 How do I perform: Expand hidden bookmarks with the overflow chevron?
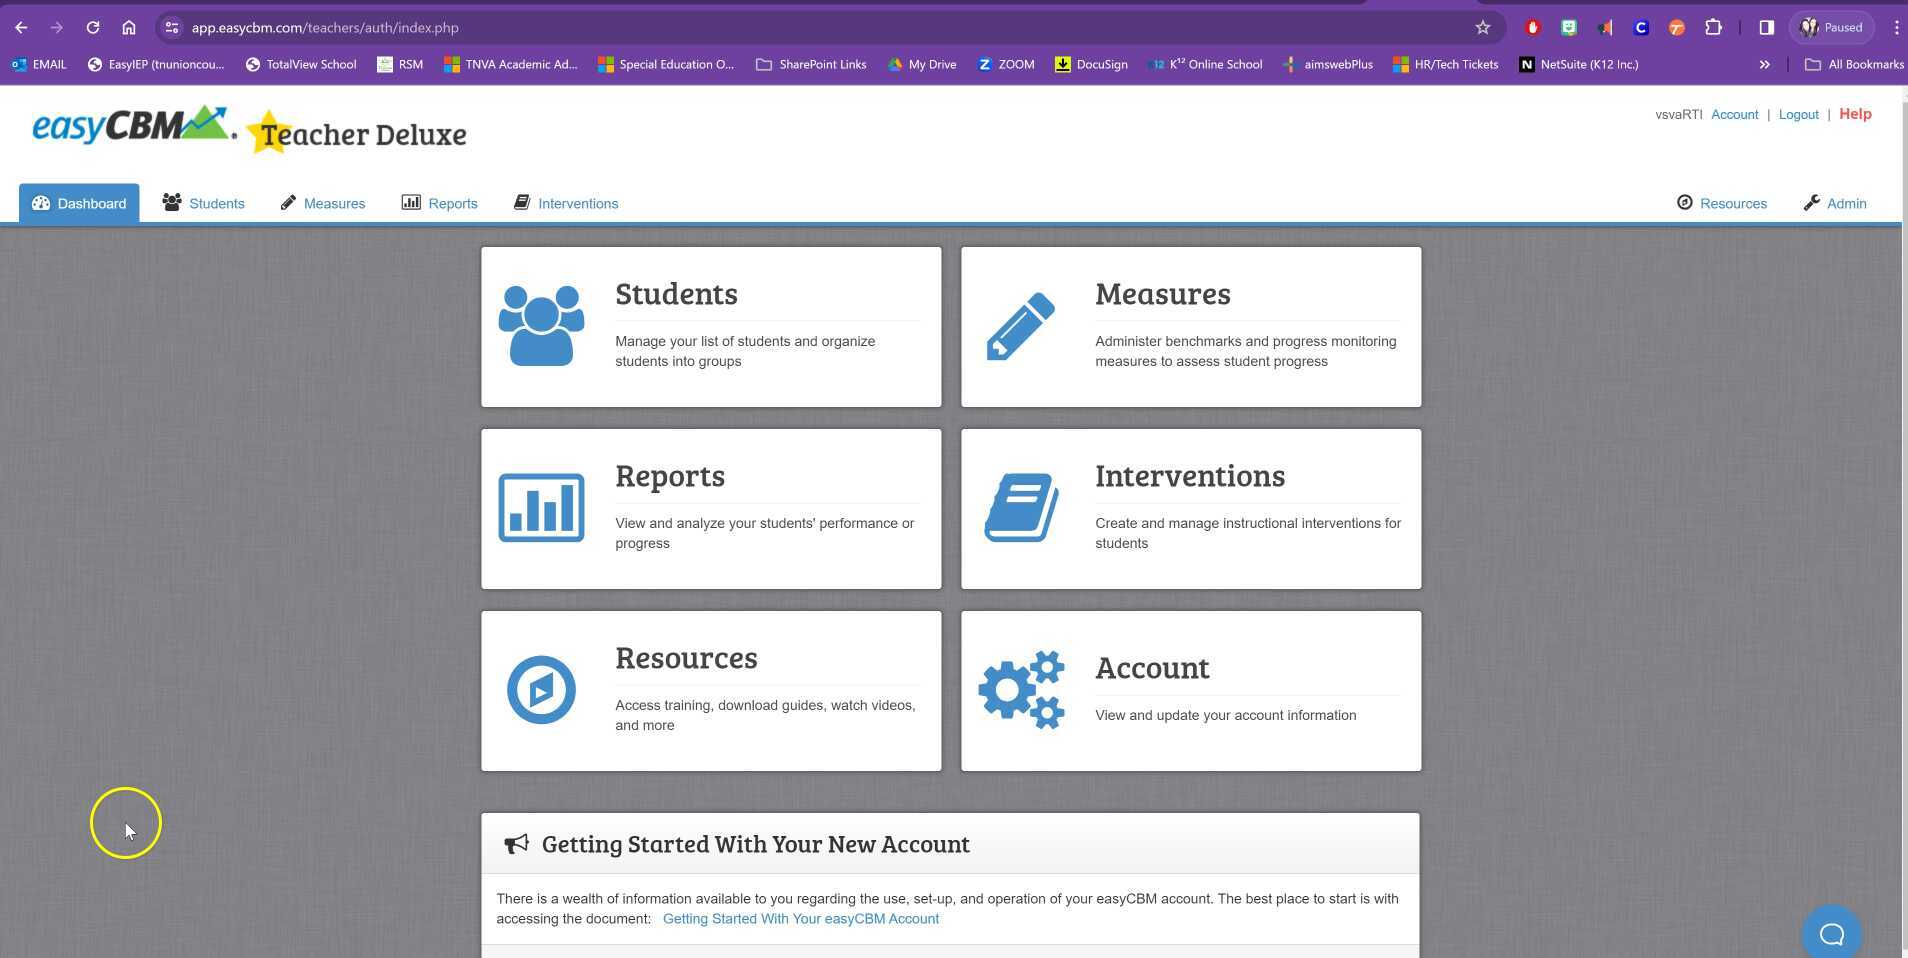pos(1765,63)
